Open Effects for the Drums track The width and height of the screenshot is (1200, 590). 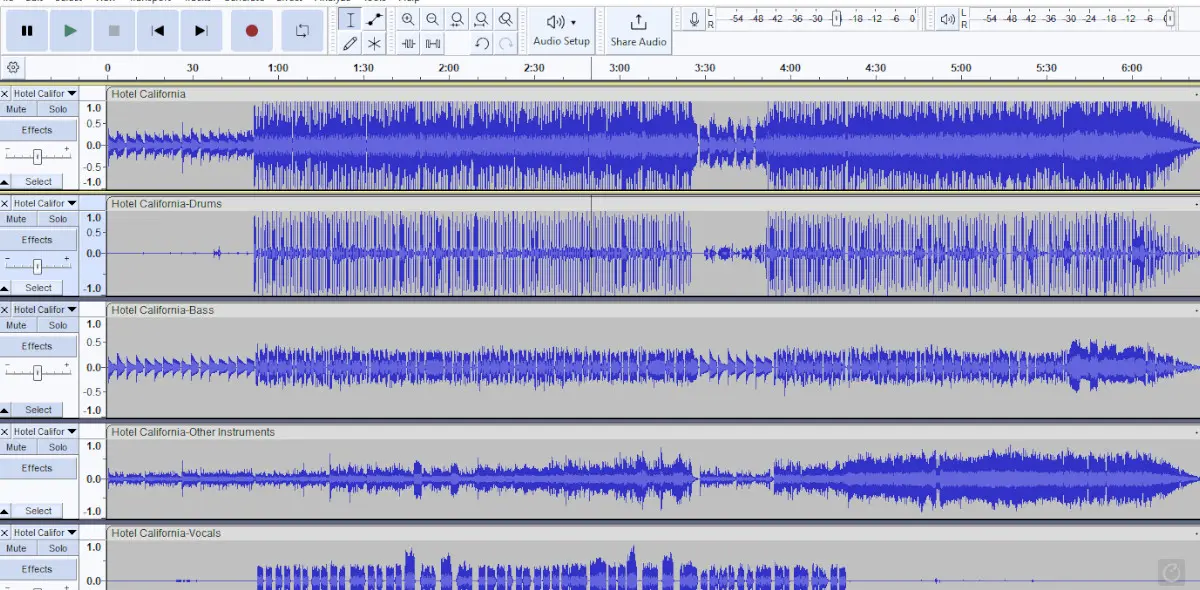tap(38, 240)
